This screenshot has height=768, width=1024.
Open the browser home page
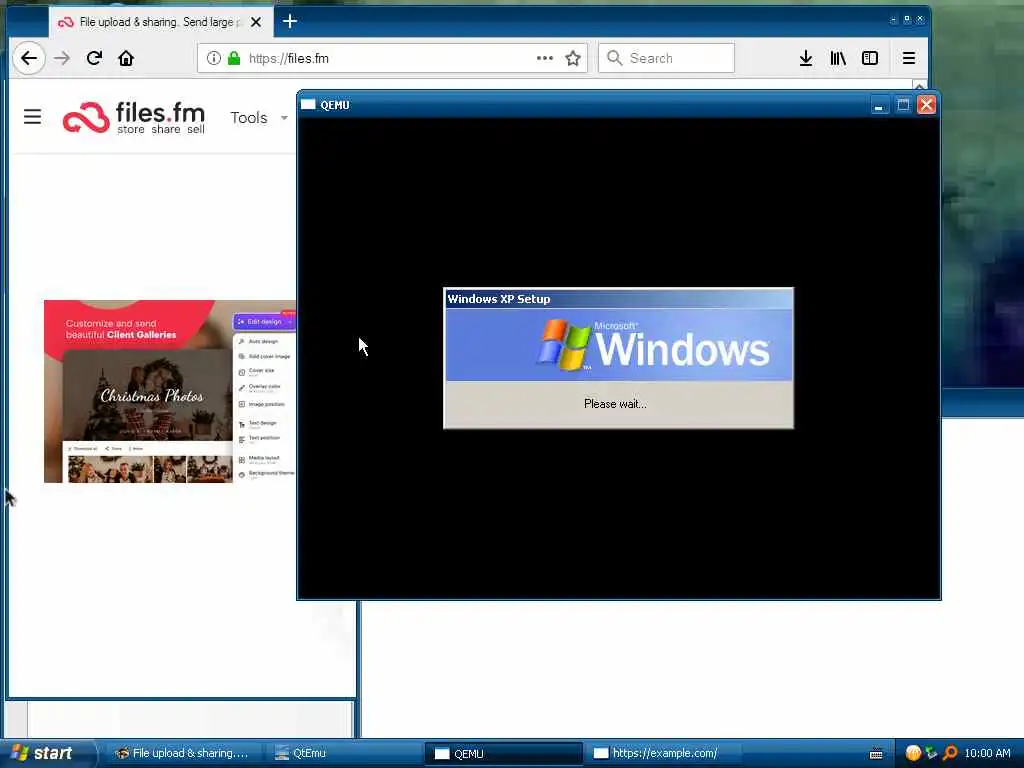click(126, 58)
